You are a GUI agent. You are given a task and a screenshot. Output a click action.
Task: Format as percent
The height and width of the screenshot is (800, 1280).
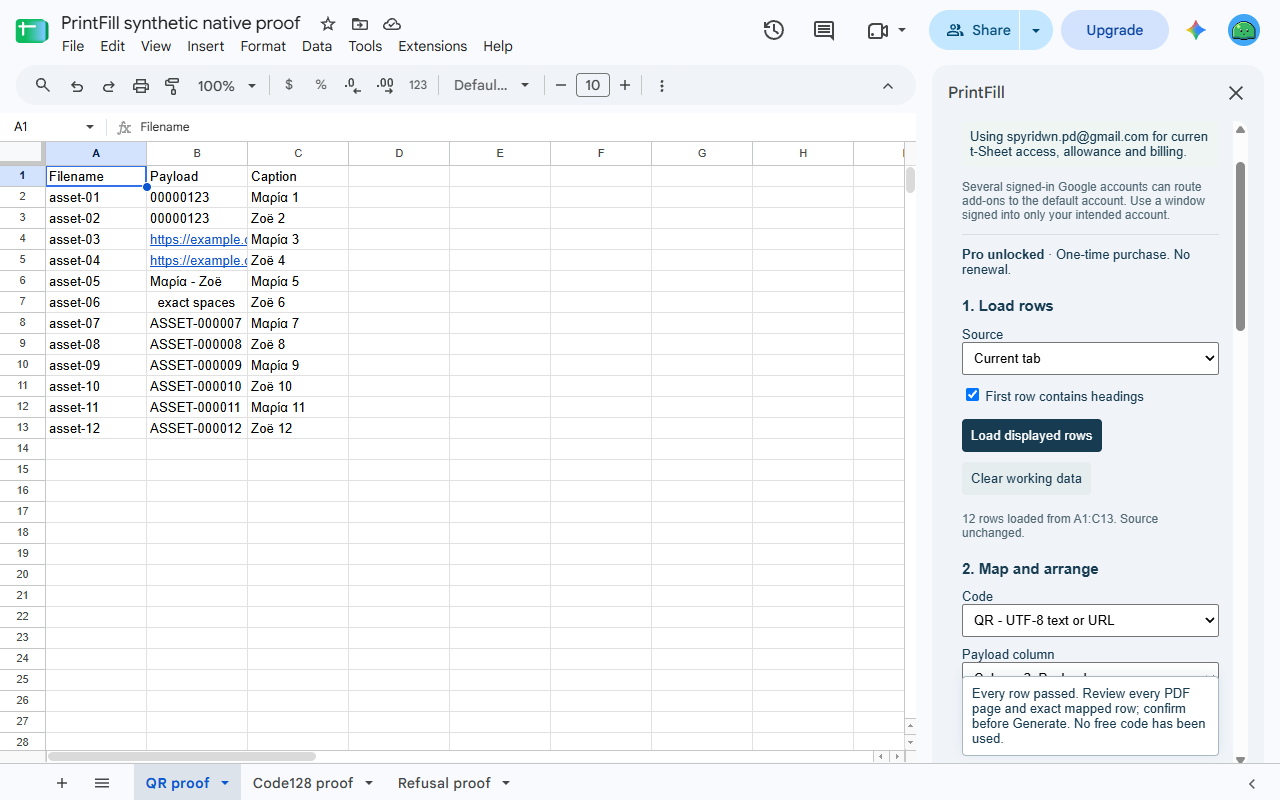(x=321, y=85)
